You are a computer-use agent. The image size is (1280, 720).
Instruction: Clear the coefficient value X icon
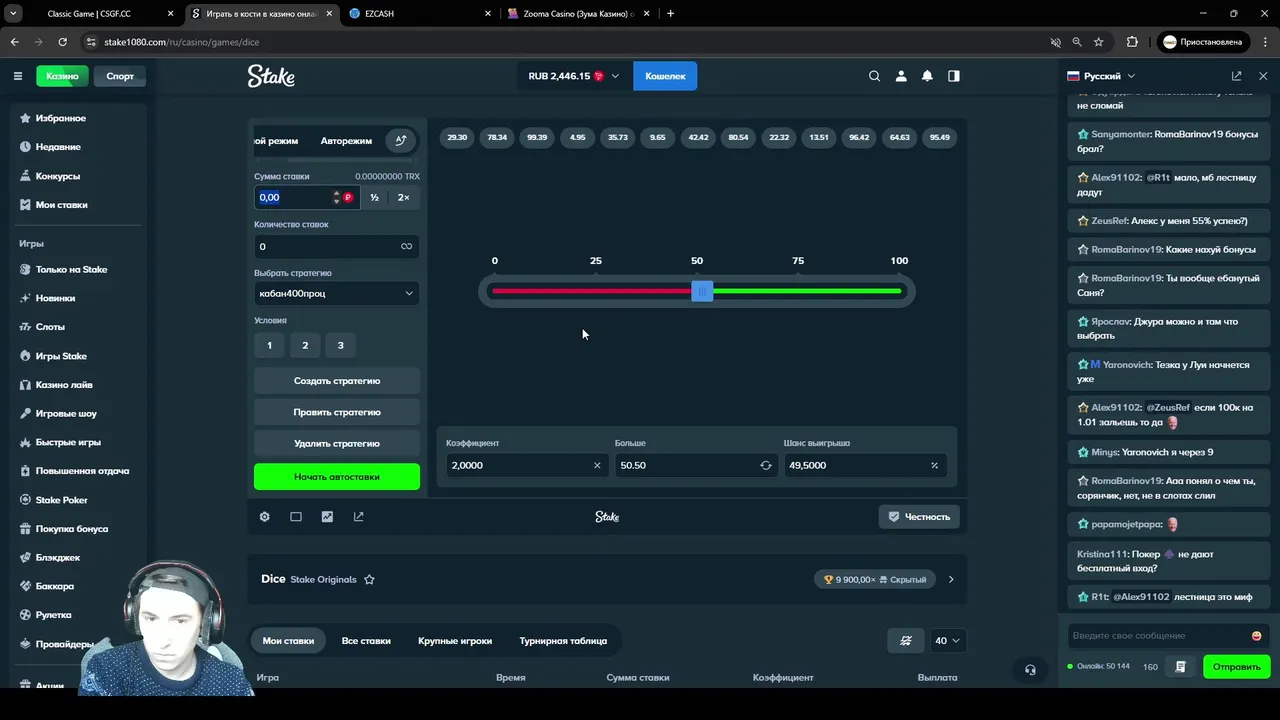597,465
